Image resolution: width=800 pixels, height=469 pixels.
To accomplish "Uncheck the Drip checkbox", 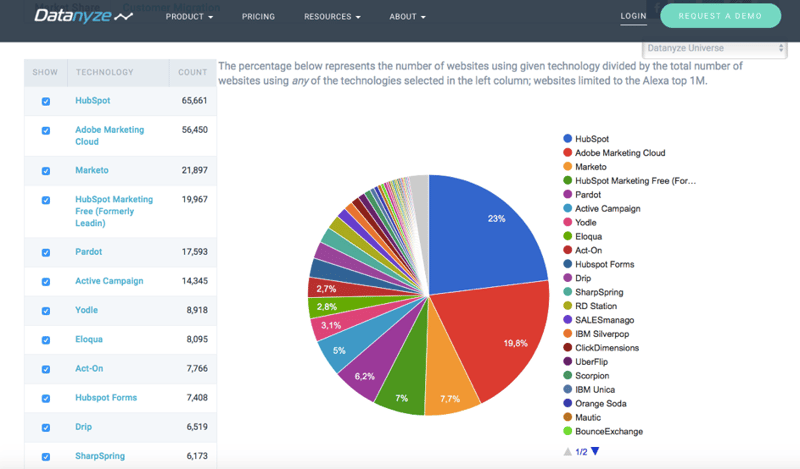I will coord(46,428).
